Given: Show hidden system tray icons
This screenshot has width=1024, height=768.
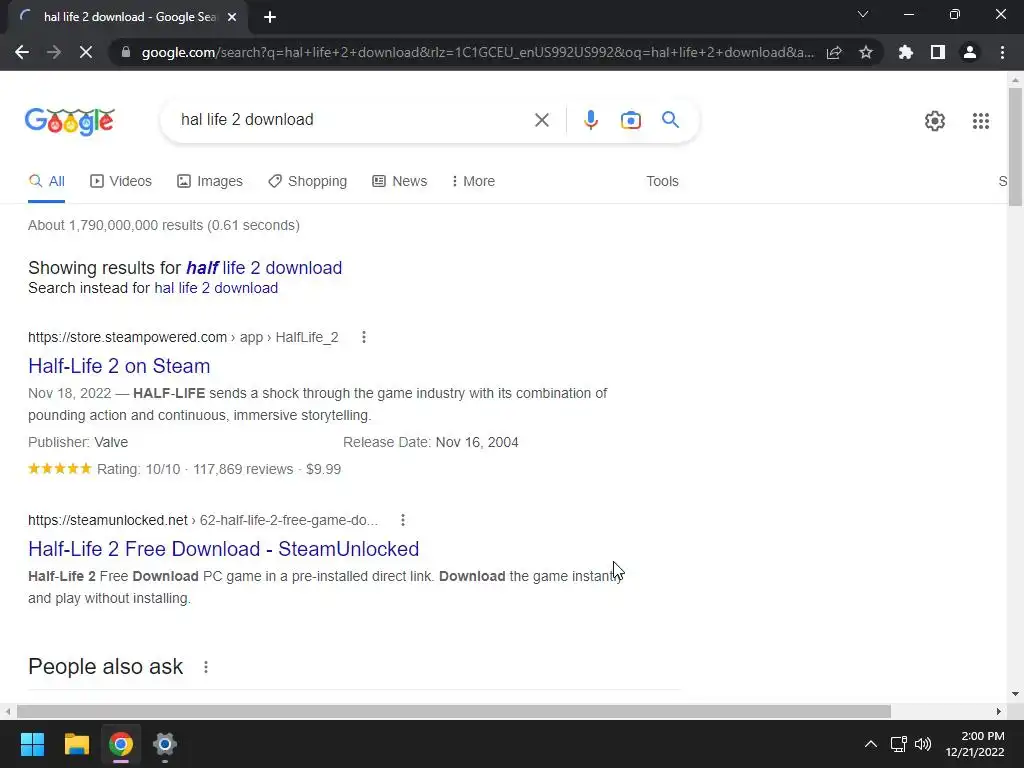Looking at the screenshot, I should click(871, 744).
